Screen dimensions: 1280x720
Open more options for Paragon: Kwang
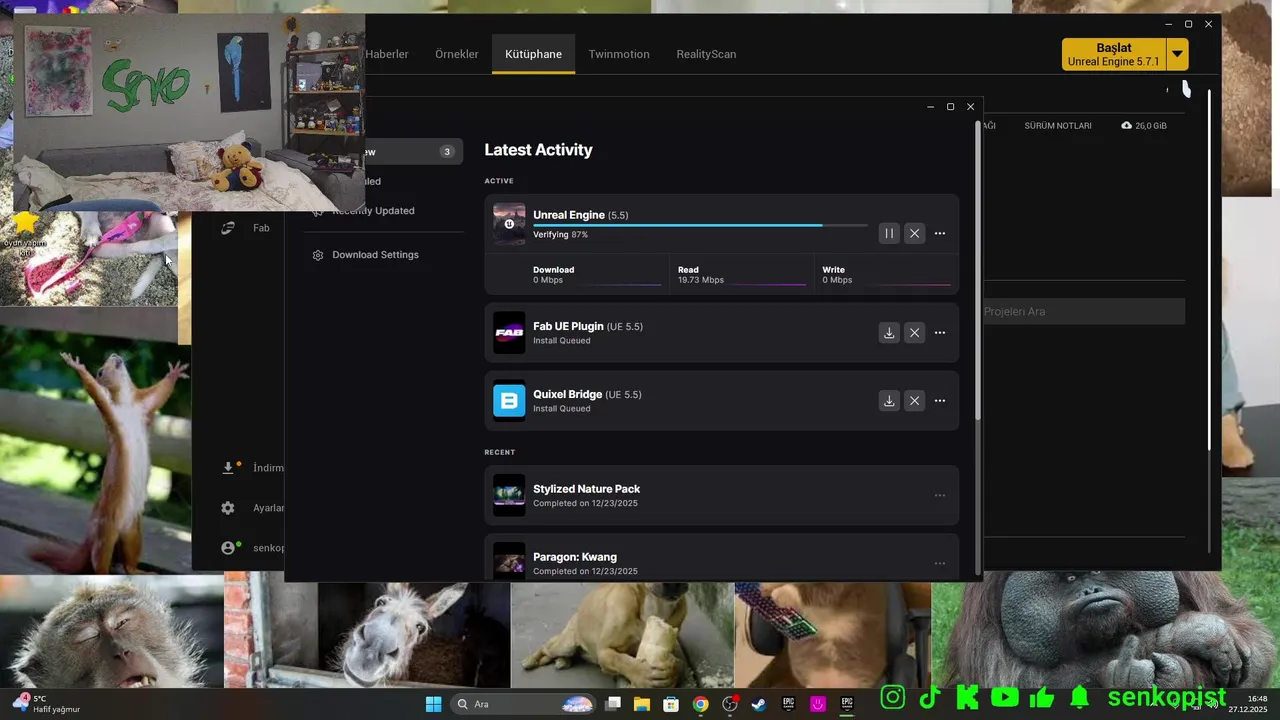coord(939,563)
